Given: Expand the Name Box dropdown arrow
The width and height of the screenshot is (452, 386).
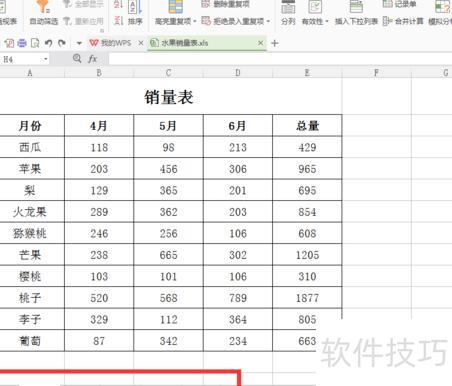Looking at the screenshot, I should [46, 59].
